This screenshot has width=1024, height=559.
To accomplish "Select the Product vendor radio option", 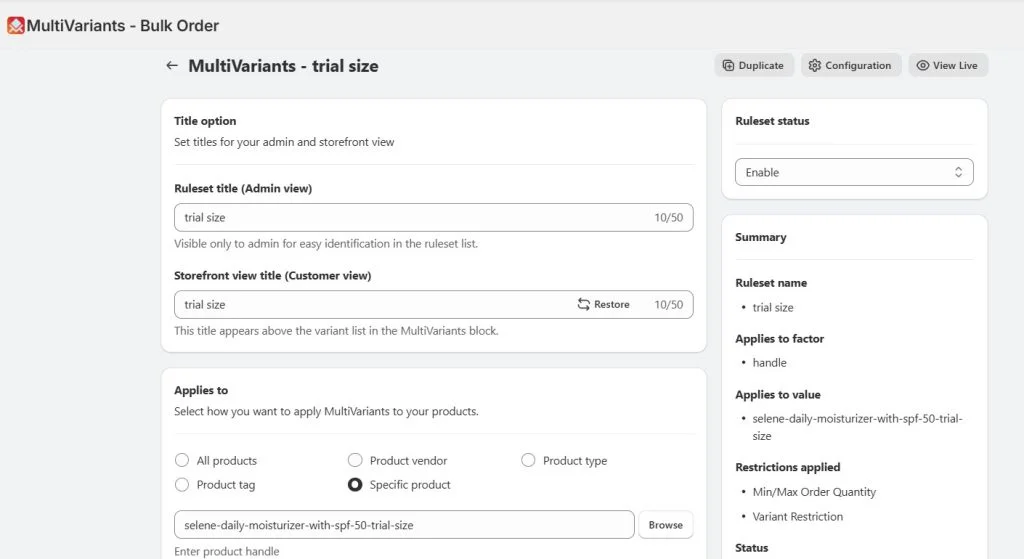I will [x=355, y=460].
